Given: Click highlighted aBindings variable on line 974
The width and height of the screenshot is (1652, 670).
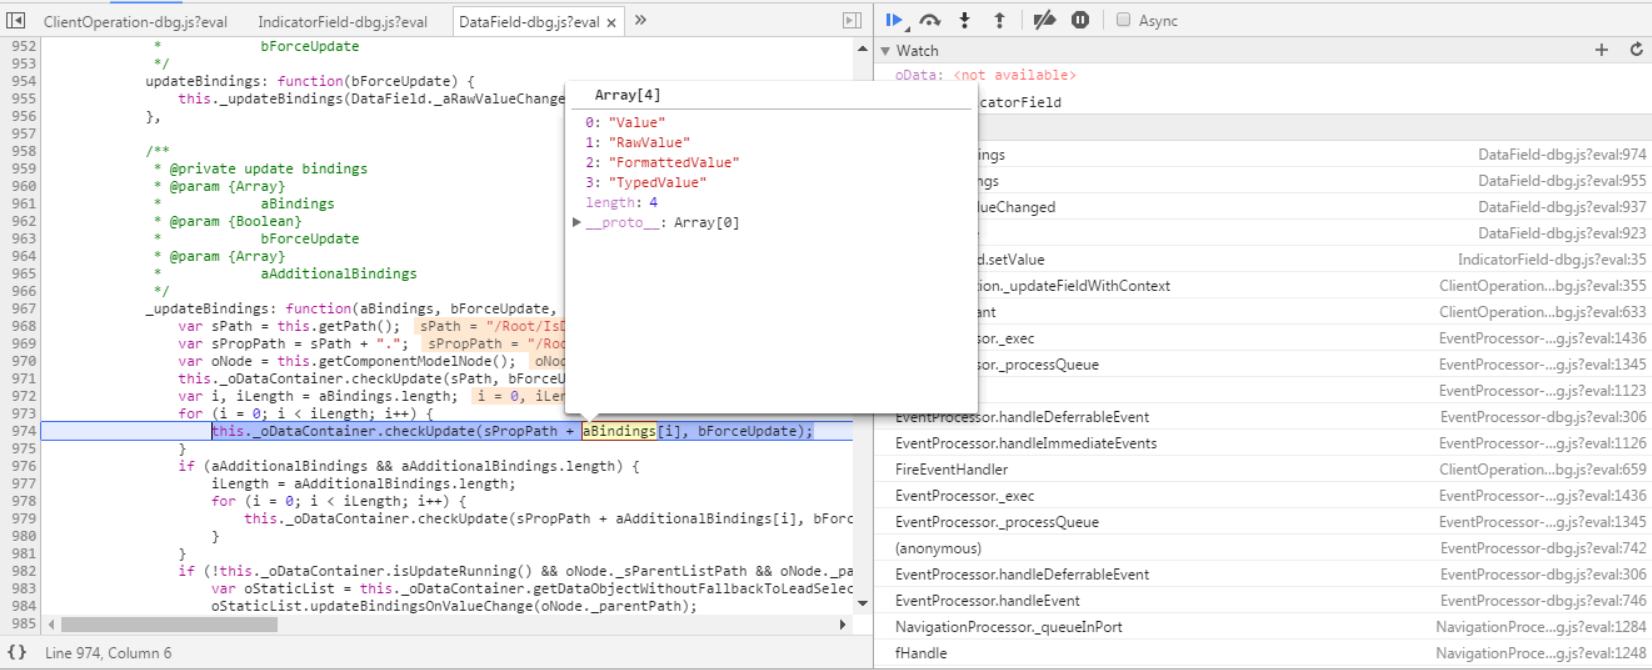Looking at the screenshot, I should click(x=619, y=431).
